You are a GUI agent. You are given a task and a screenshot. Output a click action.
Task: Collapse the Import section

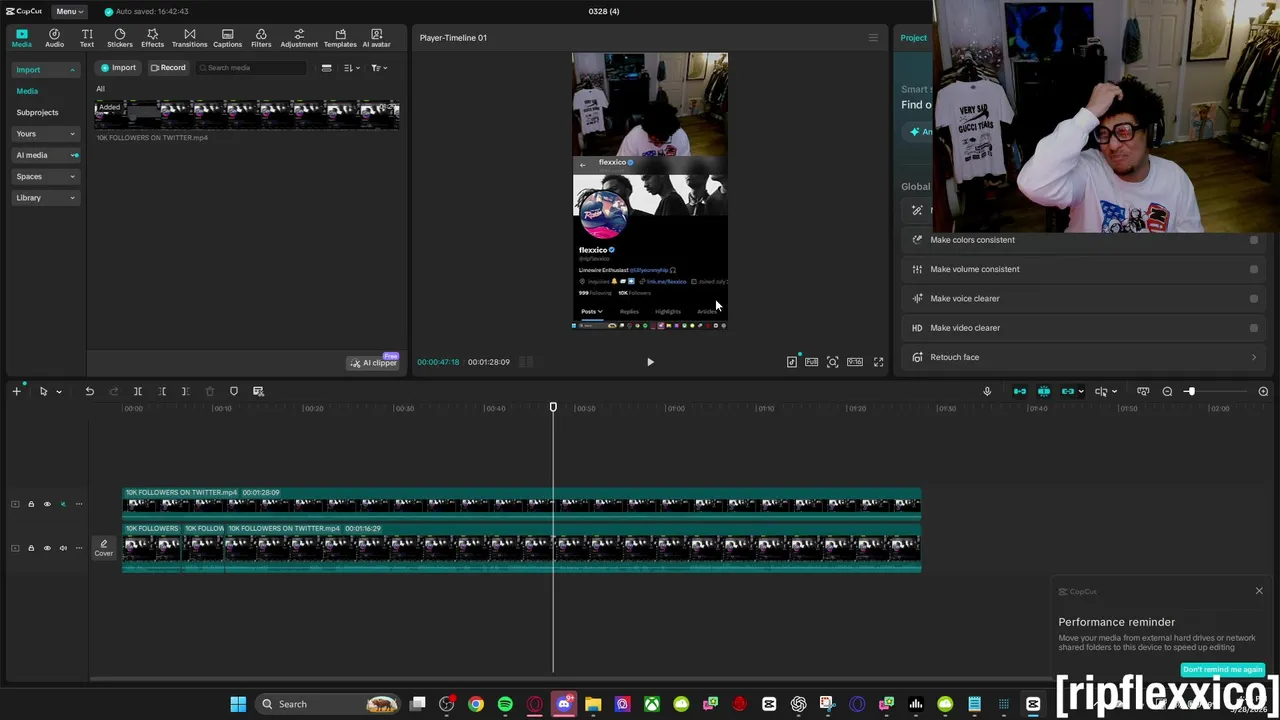pyautogui.click(x=46, y=70)
